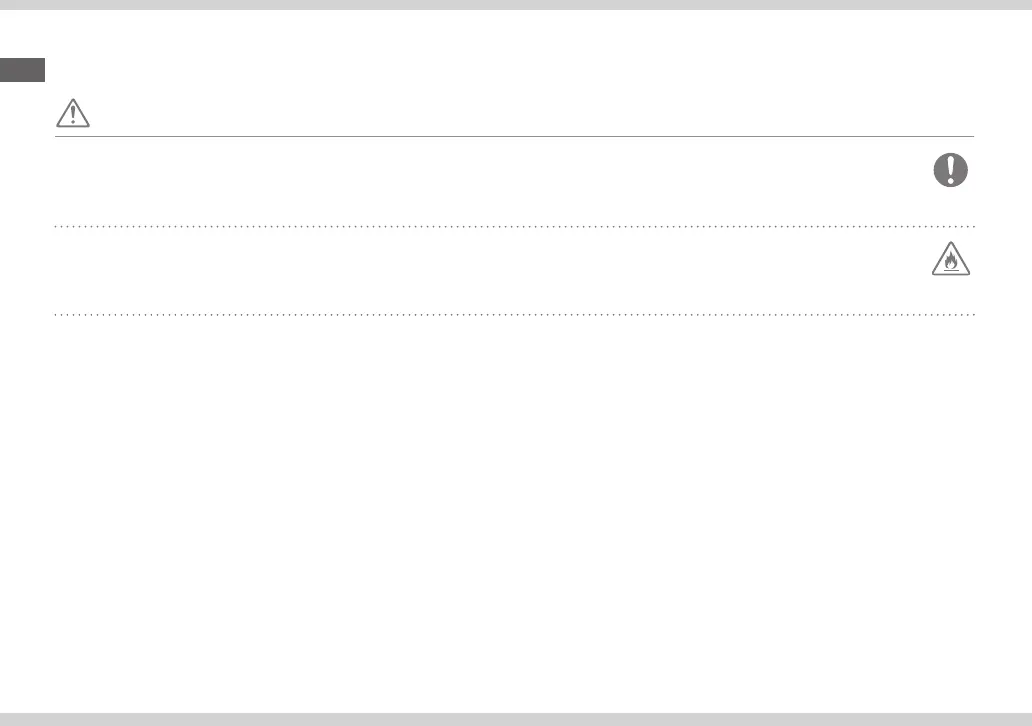Click the circular exclamation mark icon
This screenshot has width=1032, height=726.
(951, 170)
